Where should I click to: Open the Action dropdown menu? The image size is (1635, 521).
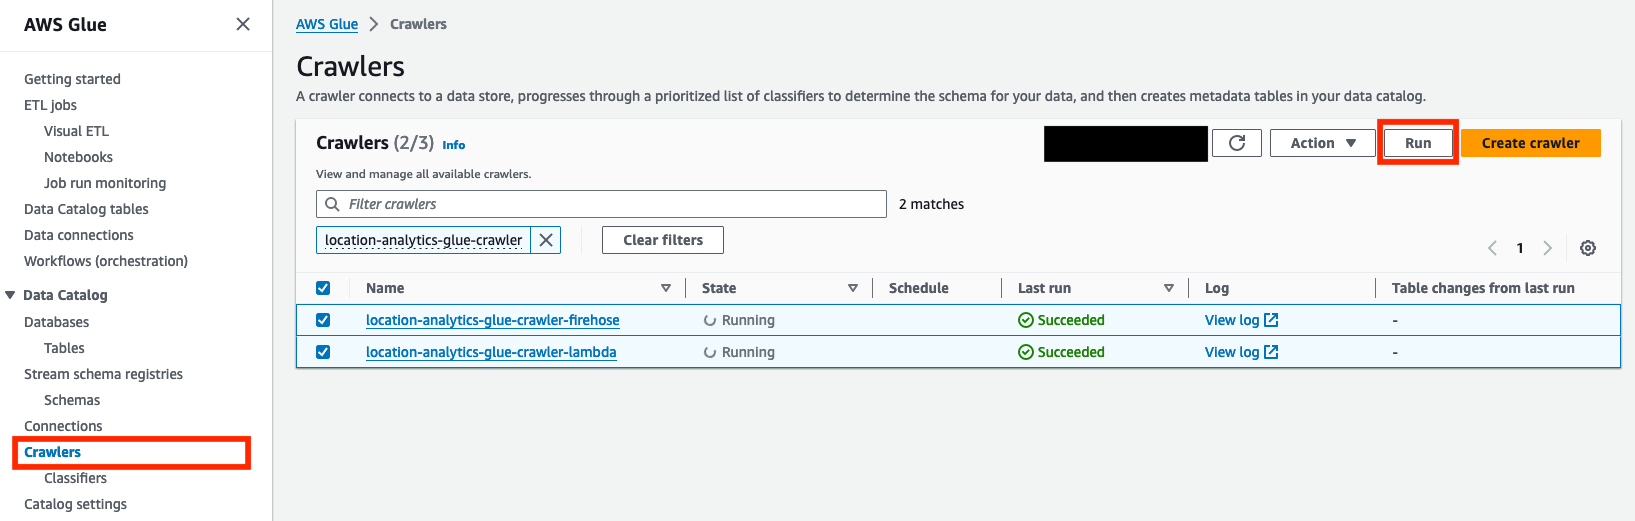point(1322,143)
